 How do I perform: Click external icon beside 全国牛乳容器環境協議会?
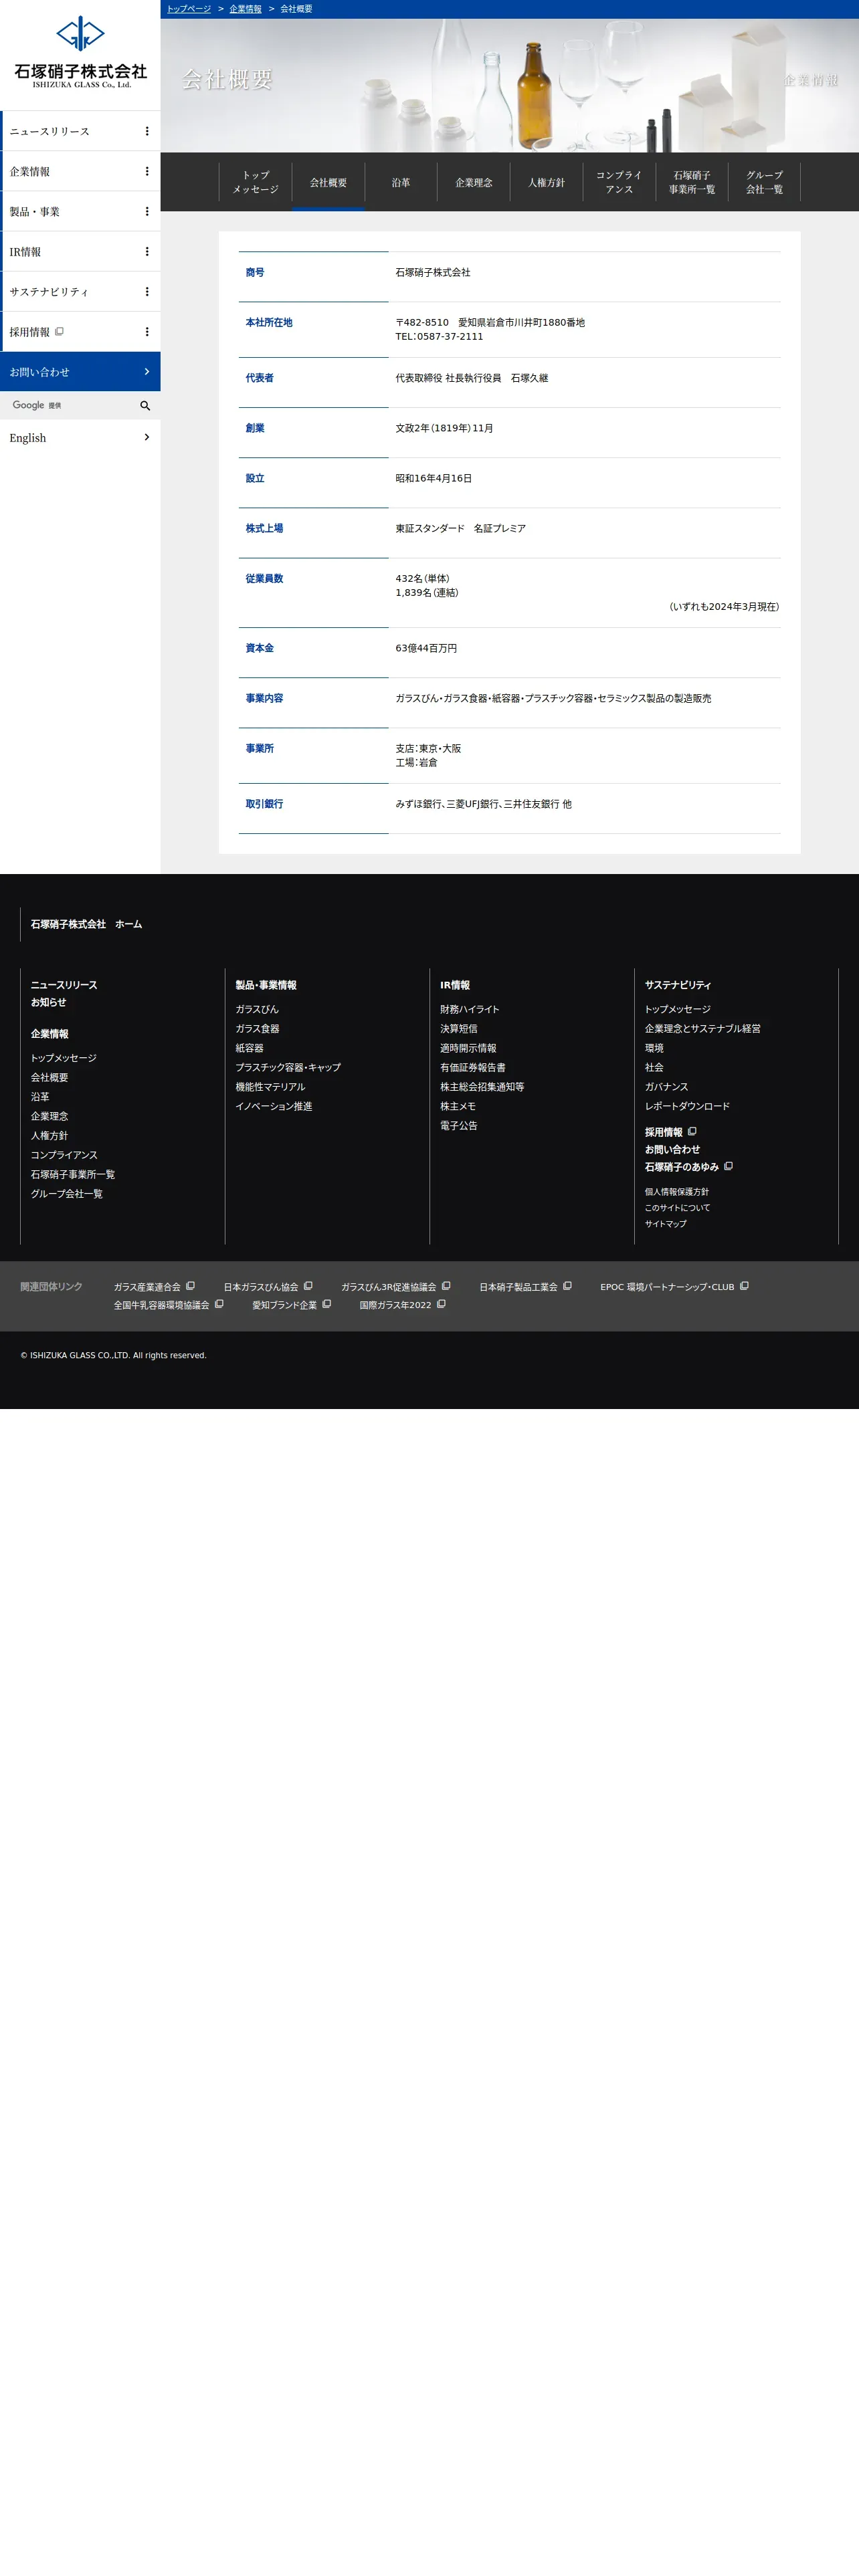point(219,1304)
